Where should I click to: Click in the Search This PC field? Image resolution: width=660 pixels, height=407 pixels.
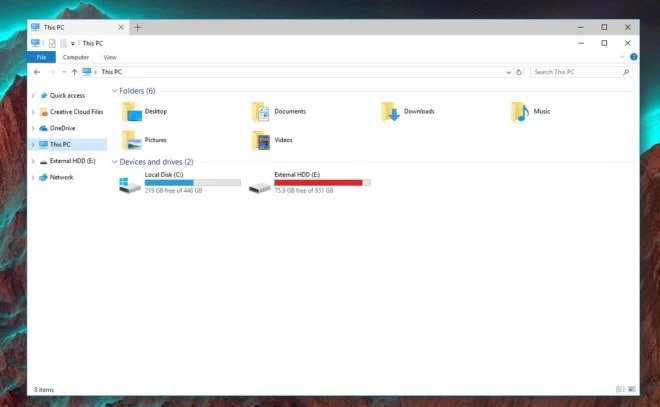coord(581,72)
